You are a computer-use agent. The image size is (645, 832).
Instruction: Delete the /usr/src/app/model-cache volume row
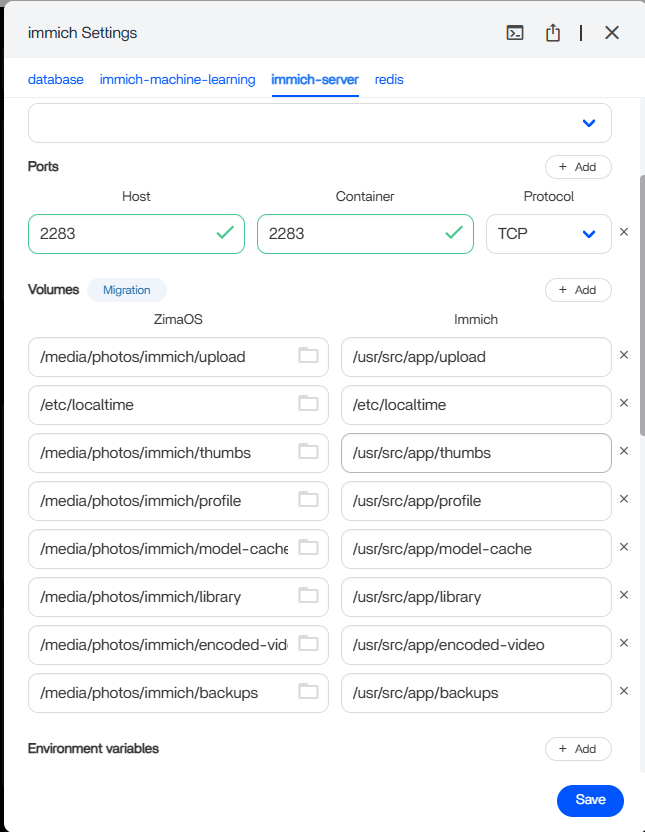624,547
